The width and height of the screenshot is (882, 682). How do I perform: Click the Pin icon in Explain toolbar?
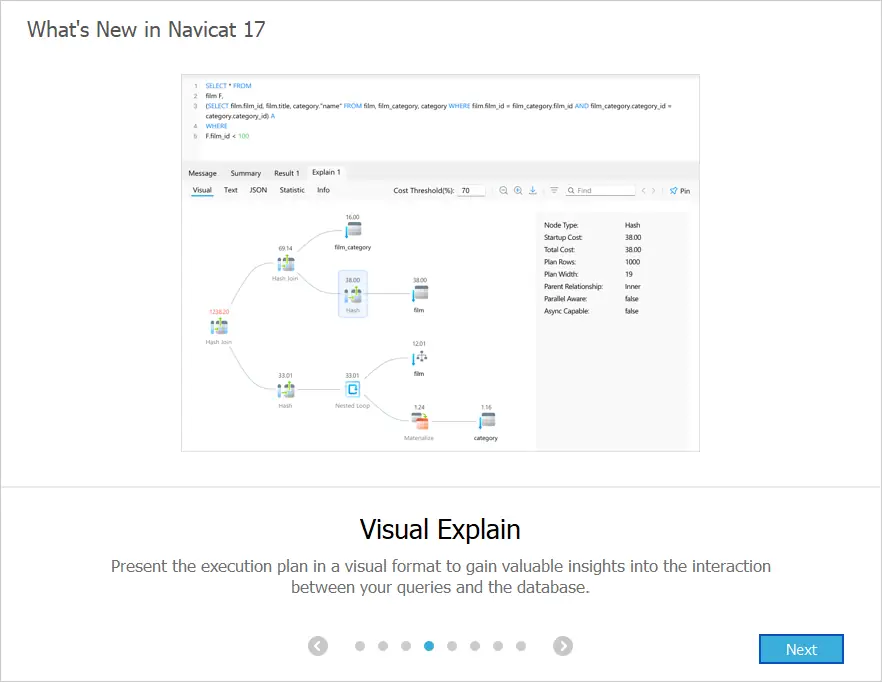point(680,190)
